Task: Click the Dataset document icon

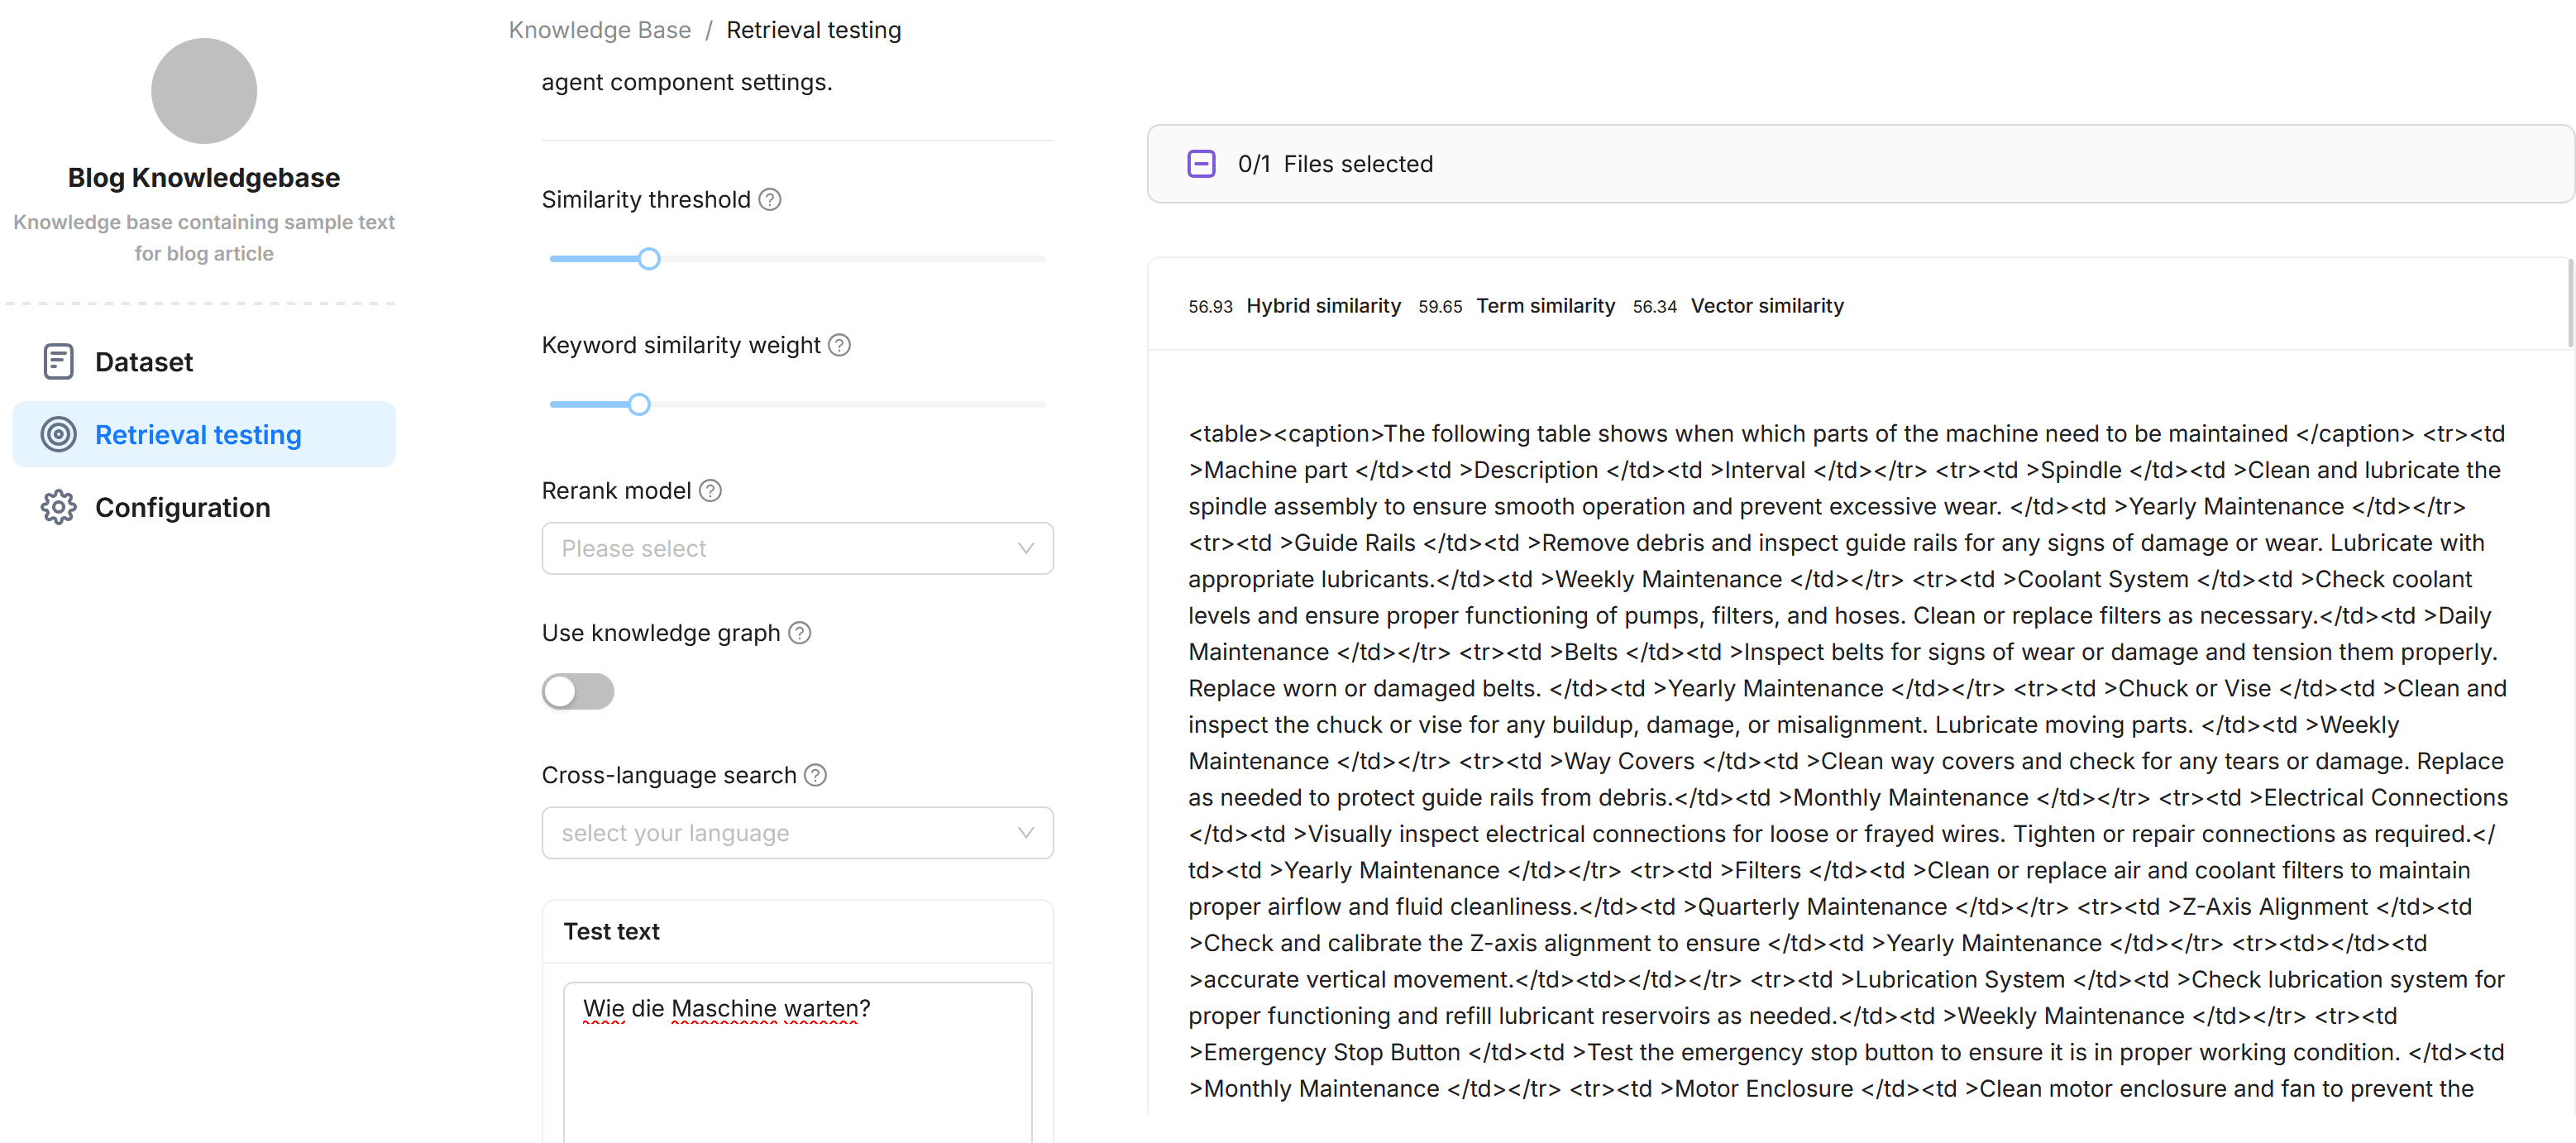Action: pos(58,362)
